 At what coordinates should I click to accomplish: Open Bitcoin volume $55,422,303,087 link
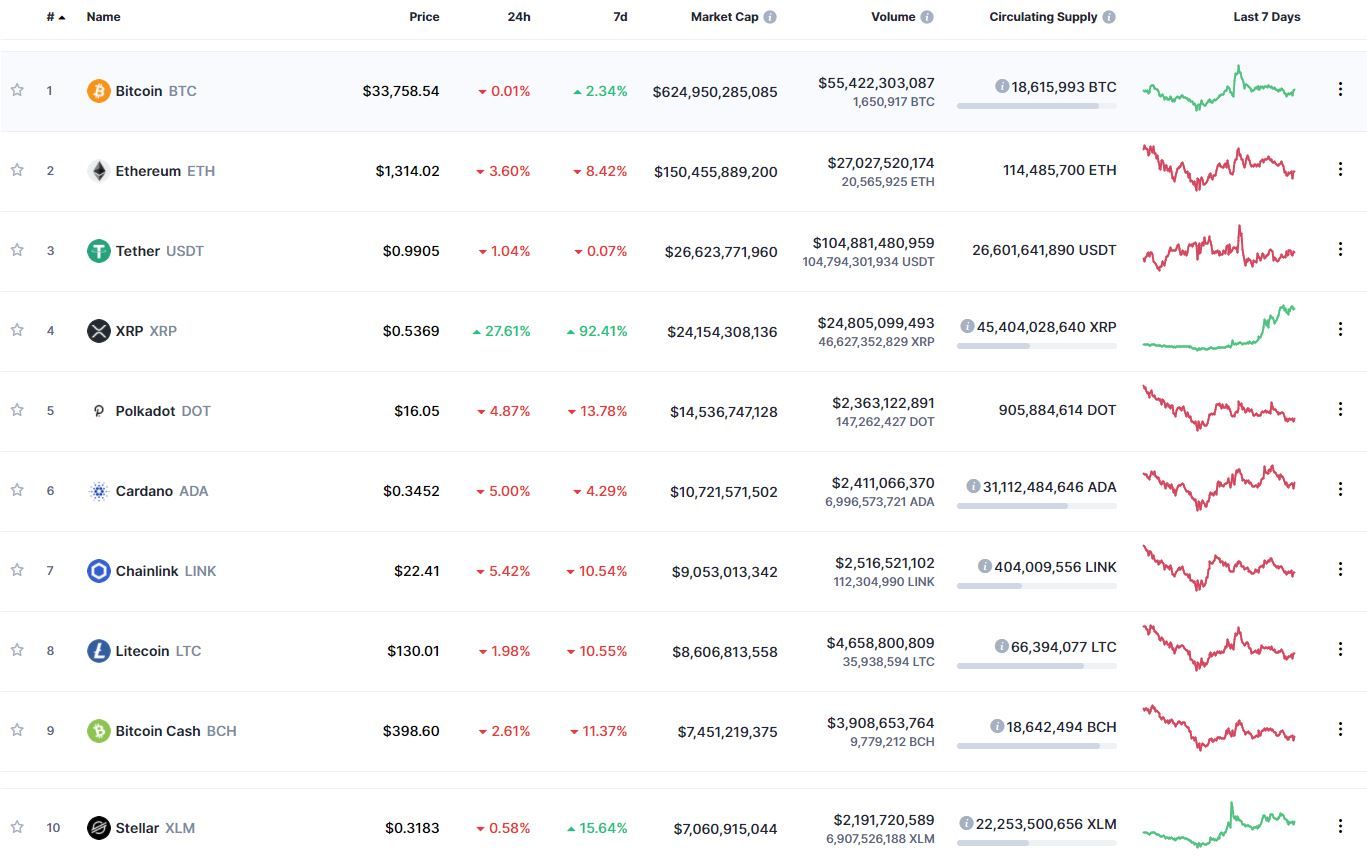pyautogui.click(x=876, y=83)
